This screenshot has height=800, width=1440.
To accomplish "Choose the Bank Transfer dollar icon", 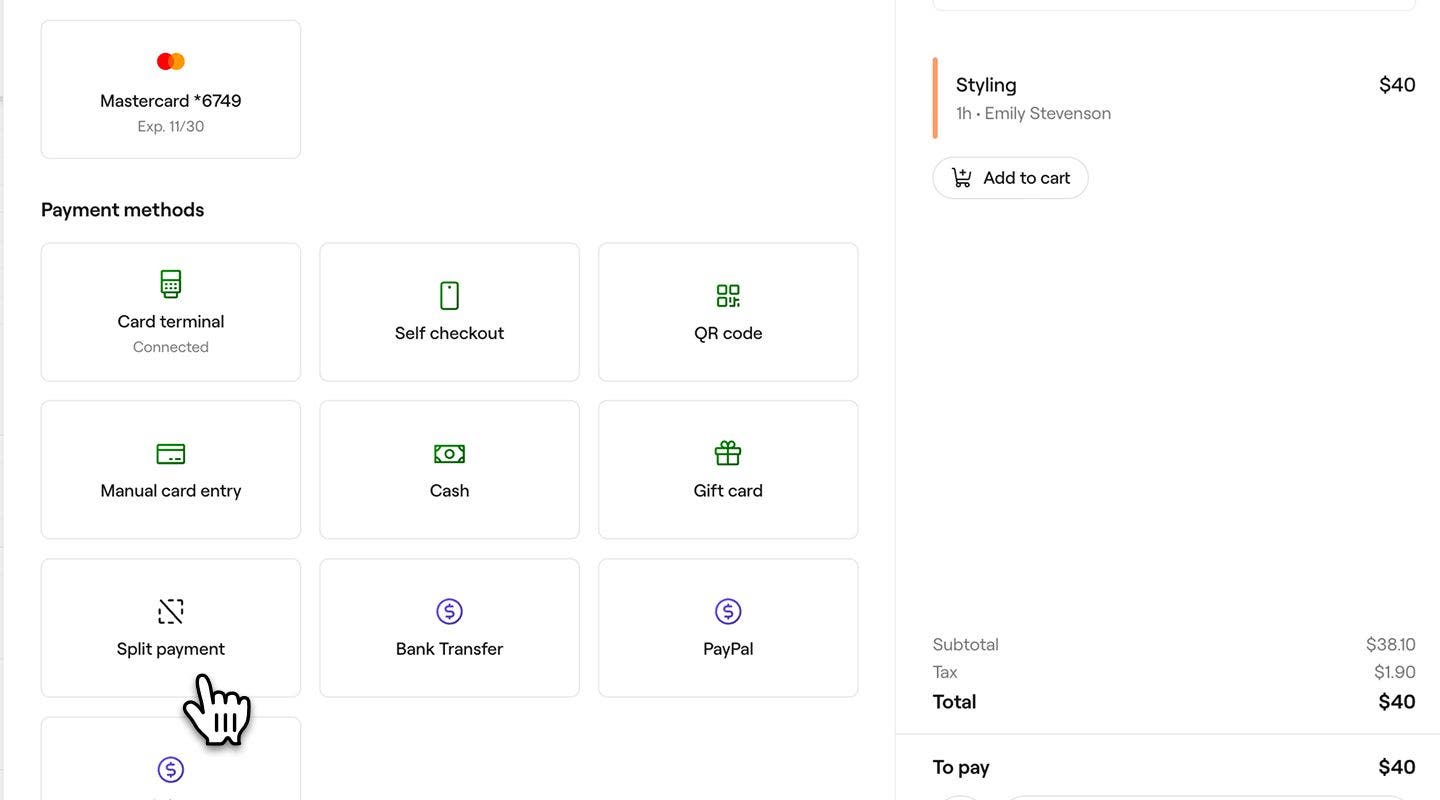I will pos(449,611).
